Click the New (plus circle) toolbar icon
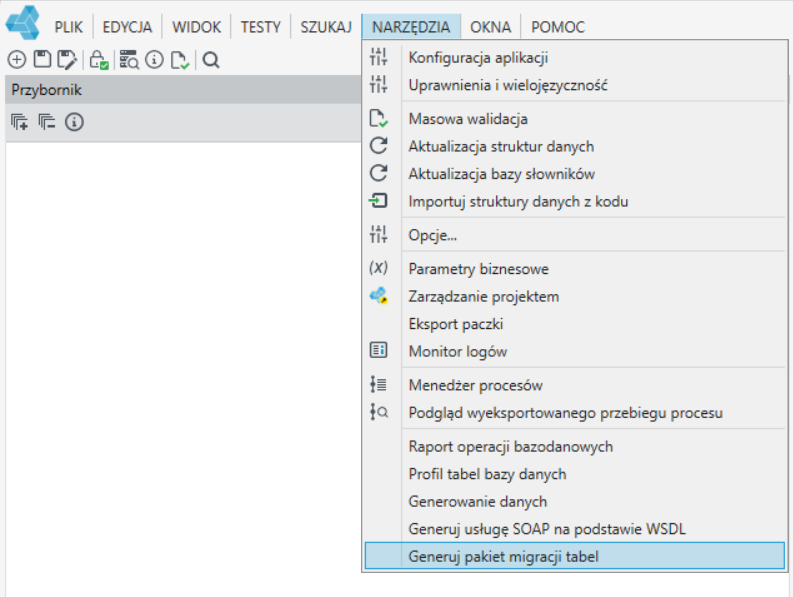The image size is (793, 597). 17,60
